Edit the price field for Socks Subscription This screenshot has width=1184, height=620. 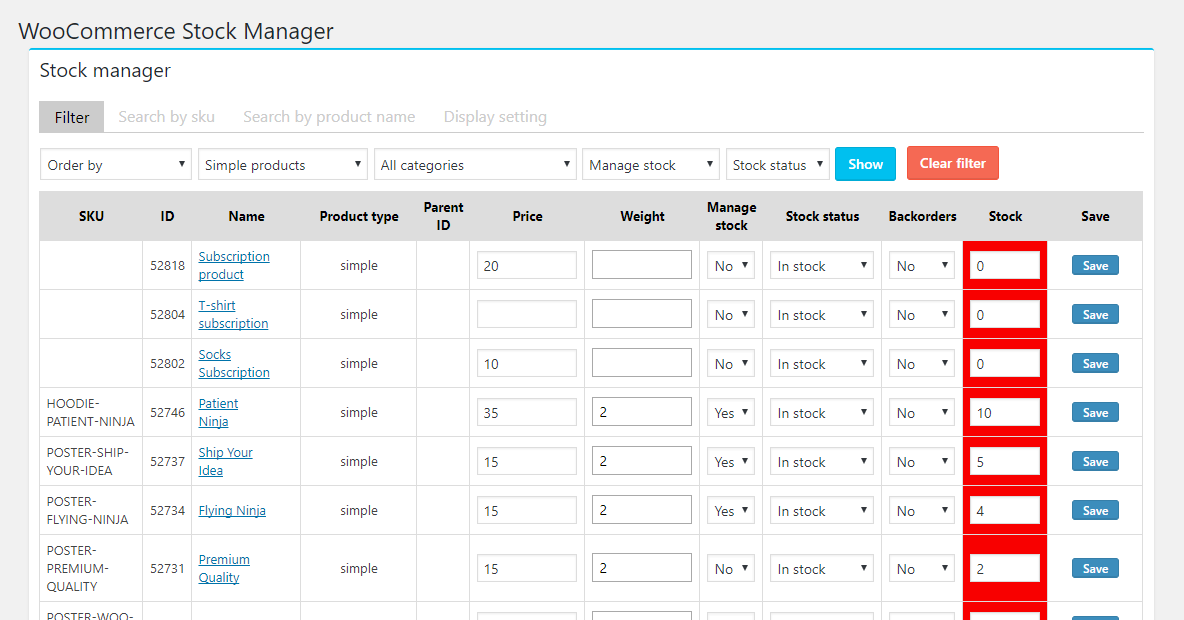pos(527,364)
